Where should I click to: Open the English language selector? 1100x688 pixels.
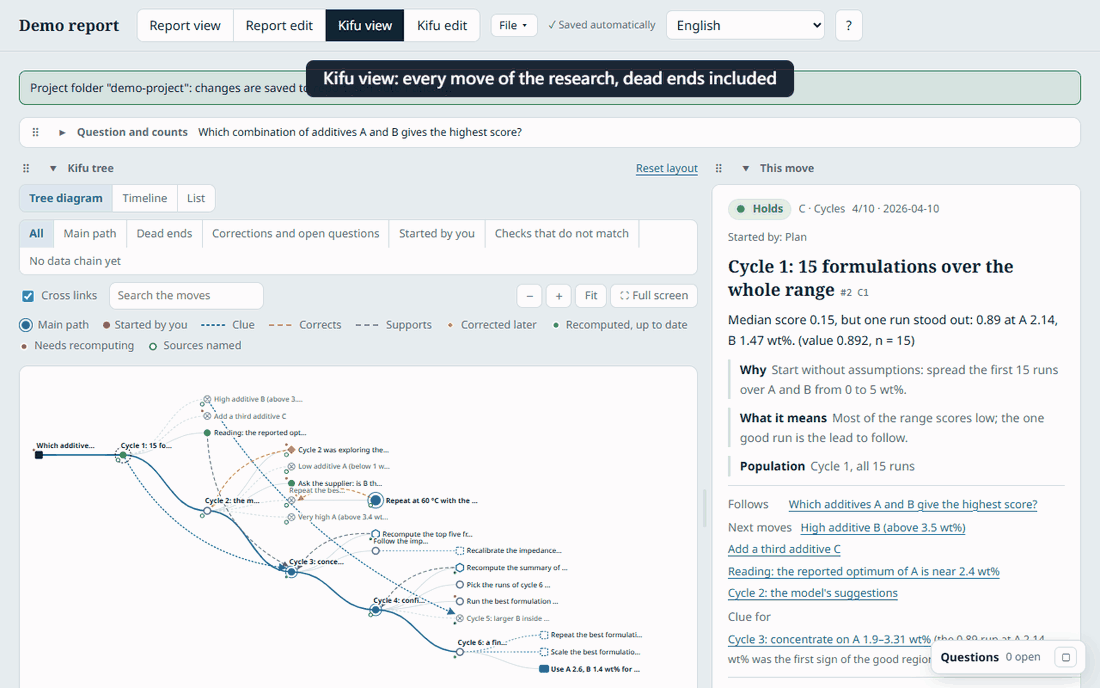[746, 25]
